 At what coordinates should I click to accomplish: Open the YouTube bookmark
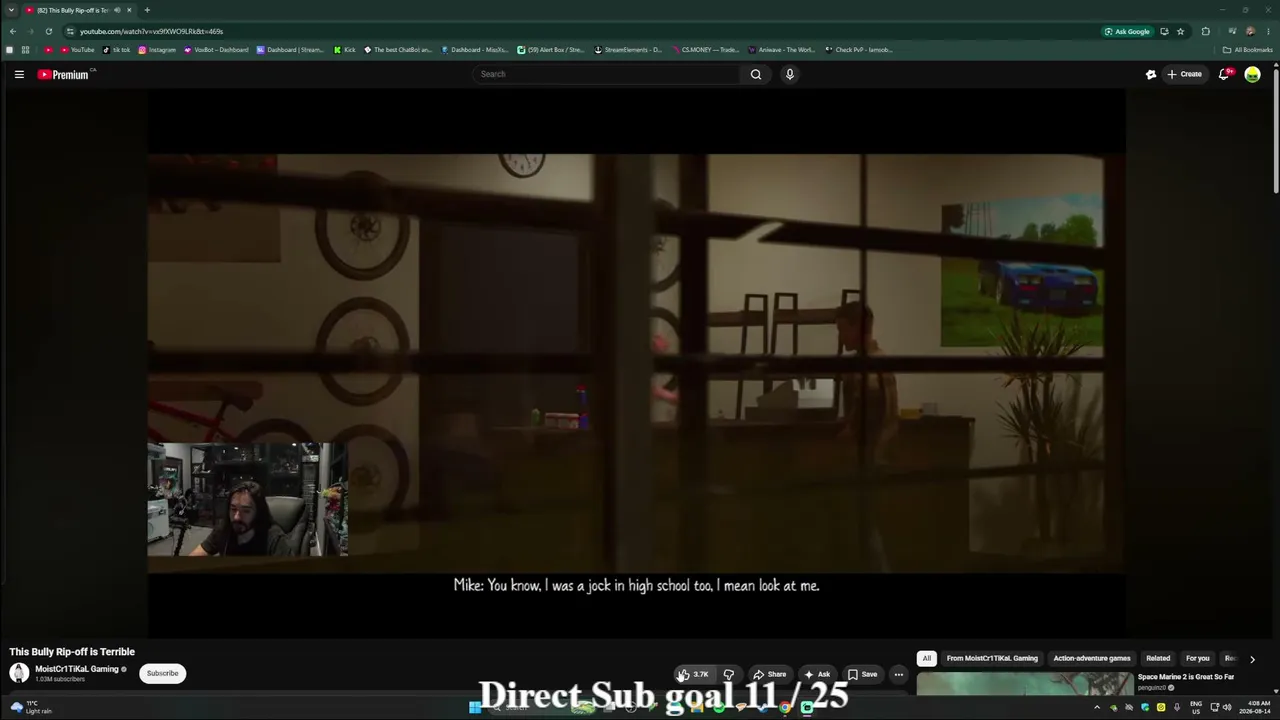[x=77, y=49]
